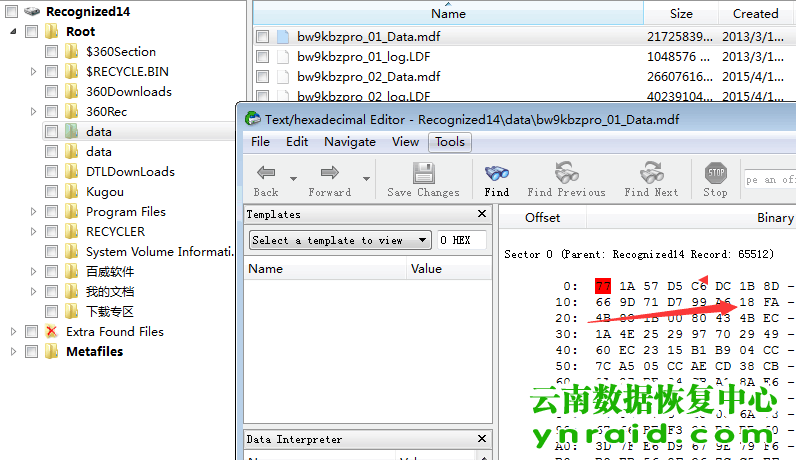The image size is (796, 460).
Task: Open the Tools menu
Action: tap(449, 142)
